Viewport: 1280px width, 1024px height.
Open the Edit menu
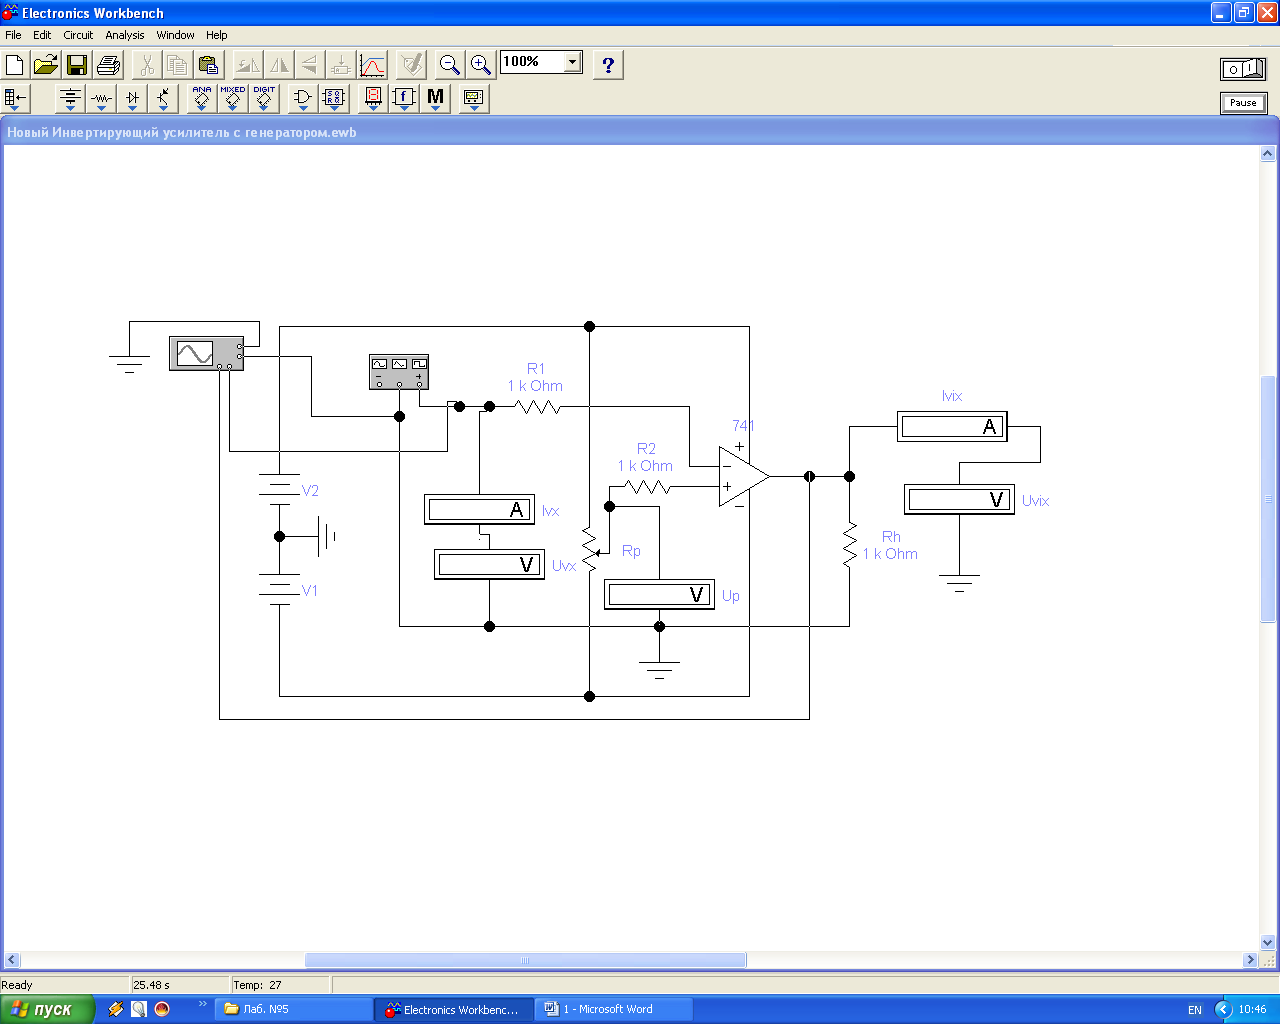click(x=42, y=35)
